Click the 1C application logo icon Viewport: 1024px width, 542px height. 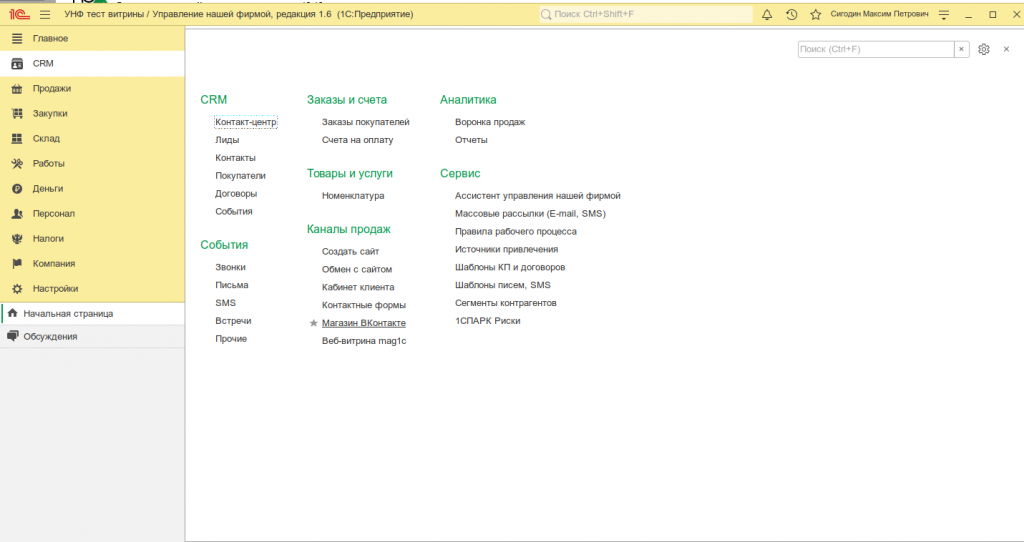tap(20, 14)
